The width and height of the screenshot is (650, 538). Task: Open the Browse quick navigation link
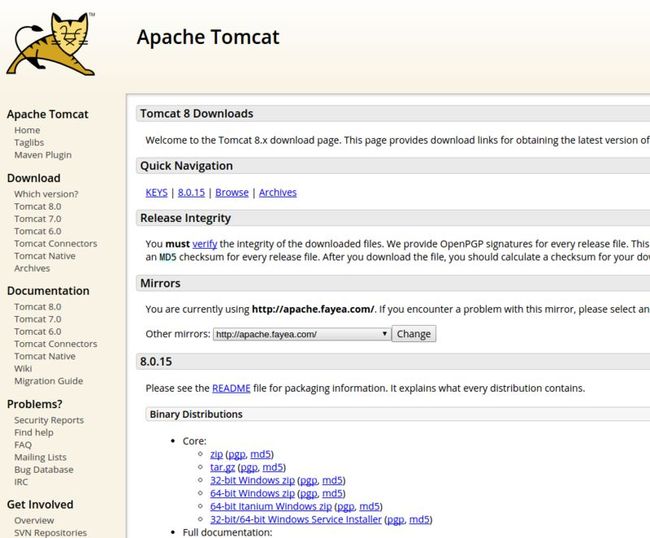click(232, 193)
